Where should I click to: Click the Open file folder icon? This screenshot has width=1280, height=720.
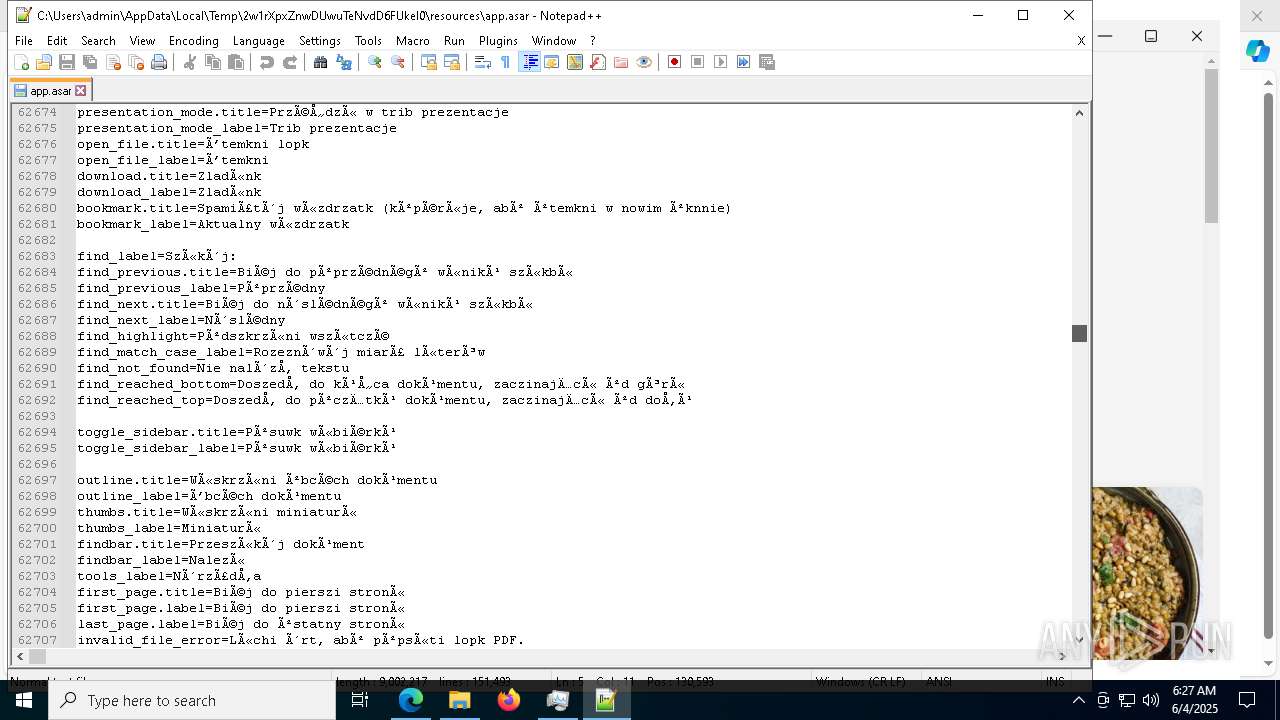click(x=44, y=62)
